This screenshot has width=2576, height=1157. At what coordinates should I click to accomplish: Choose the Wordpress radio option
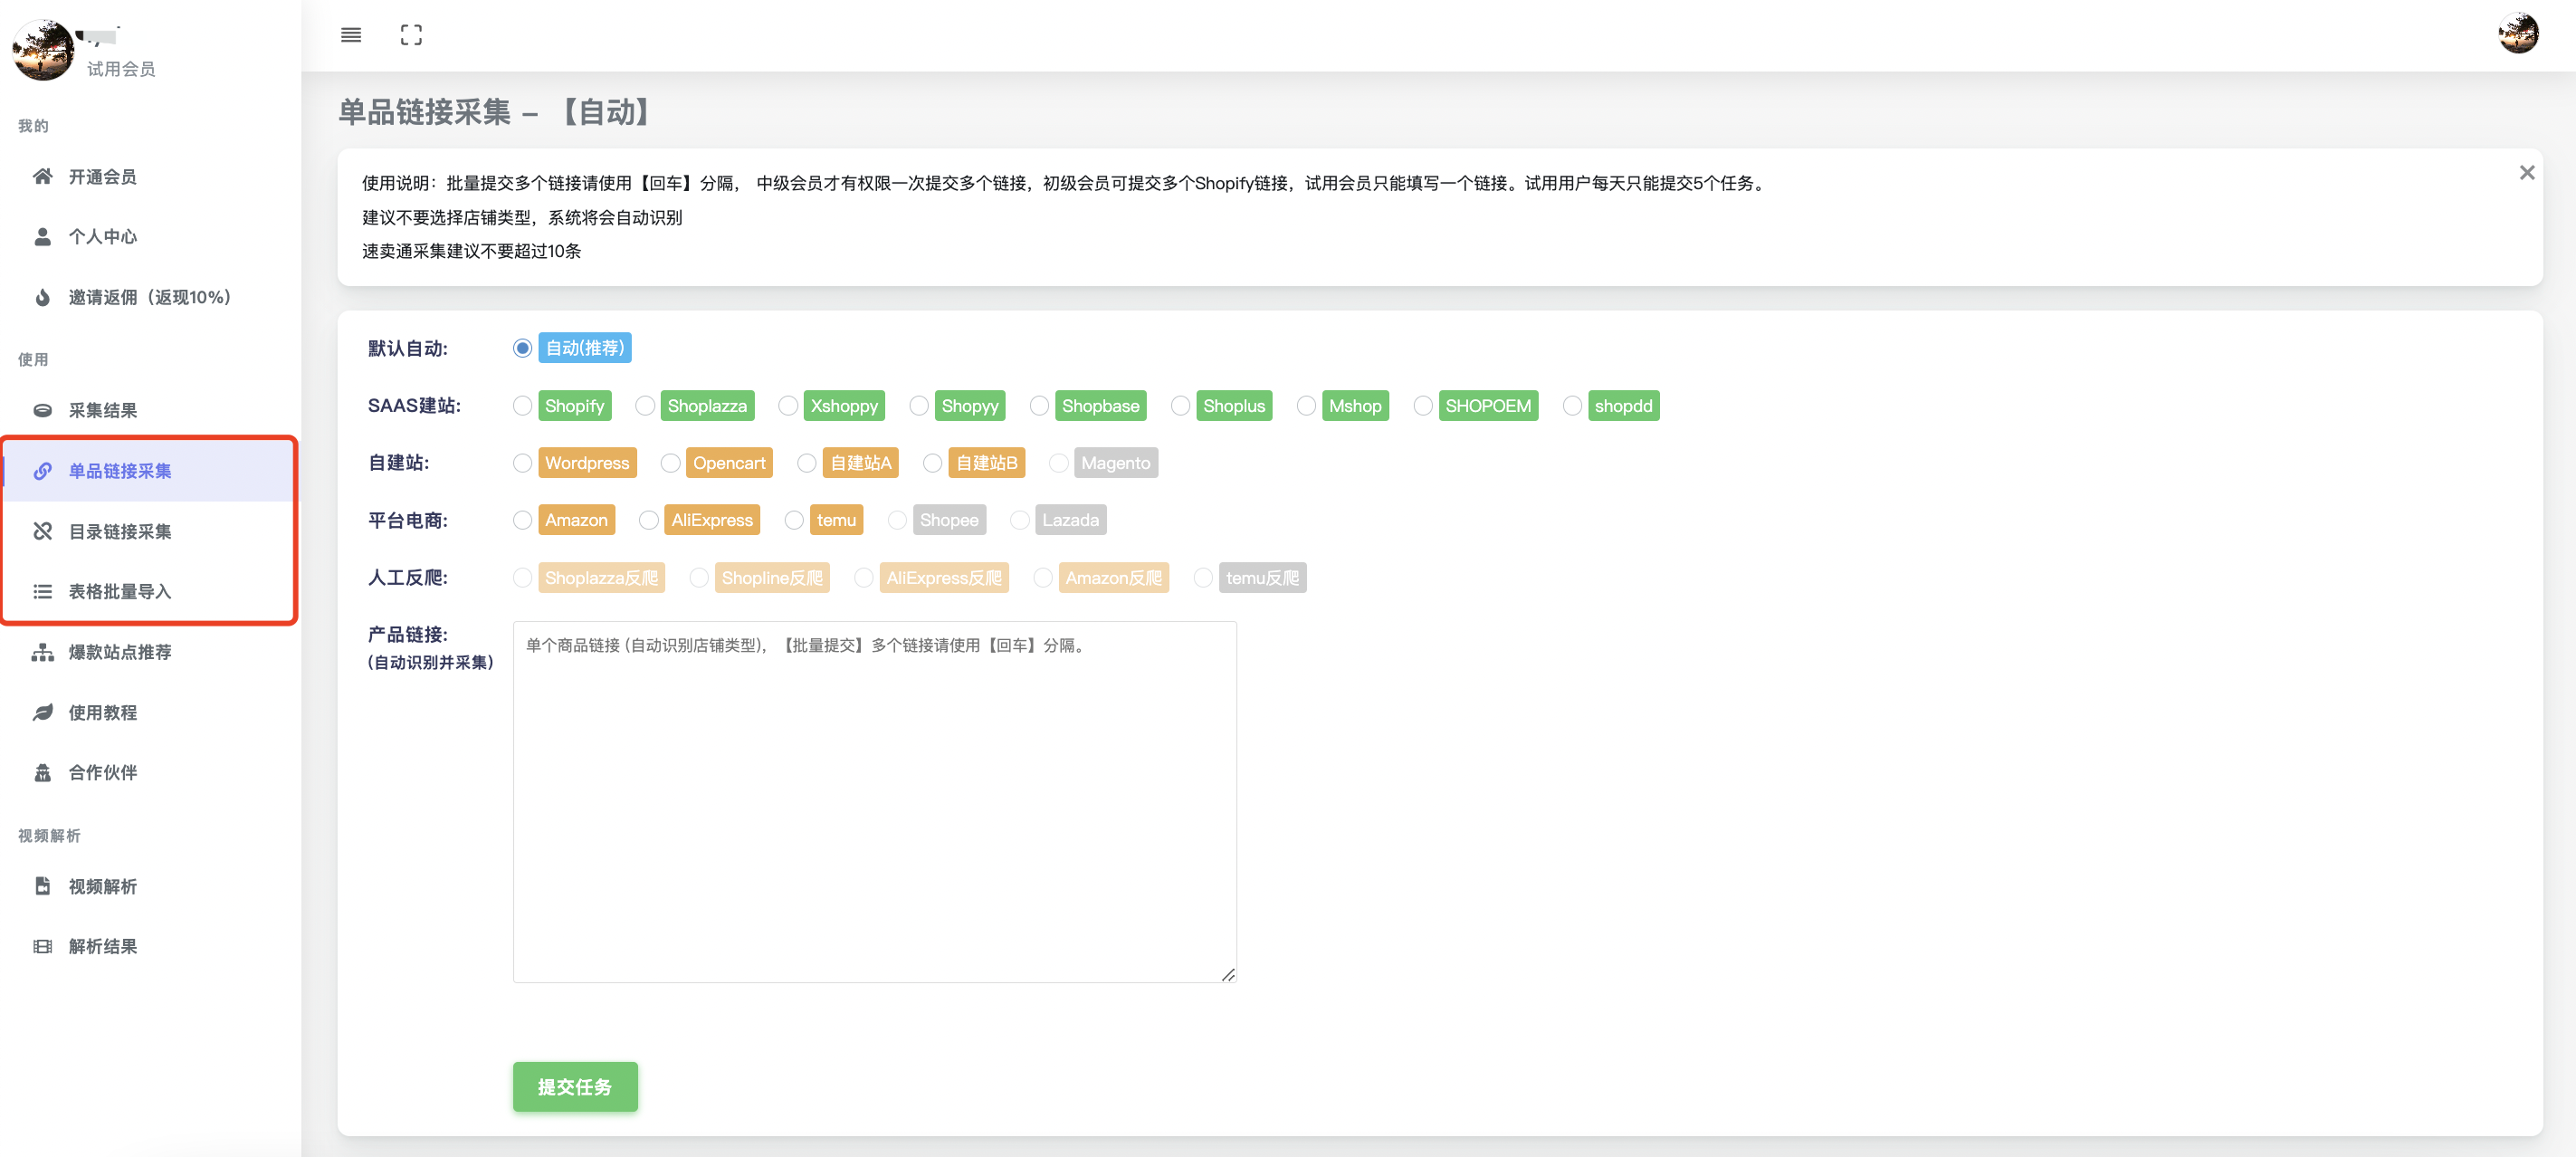click(x=522, y=463)
